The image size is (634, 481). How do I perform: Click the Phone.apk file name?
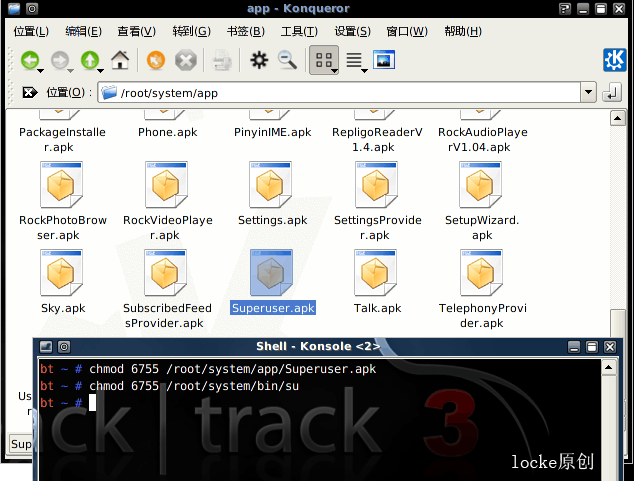[x=167, y=132]
